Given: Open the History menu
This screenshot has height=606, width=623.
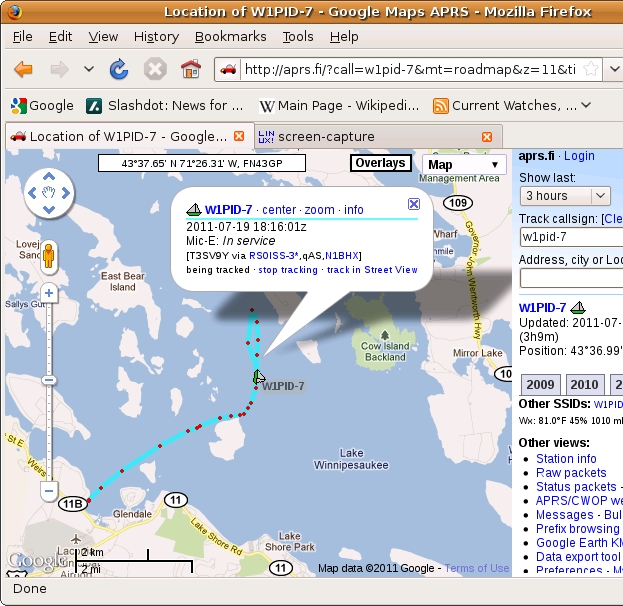Looking at the screenshot, I should tap(157, 37).
